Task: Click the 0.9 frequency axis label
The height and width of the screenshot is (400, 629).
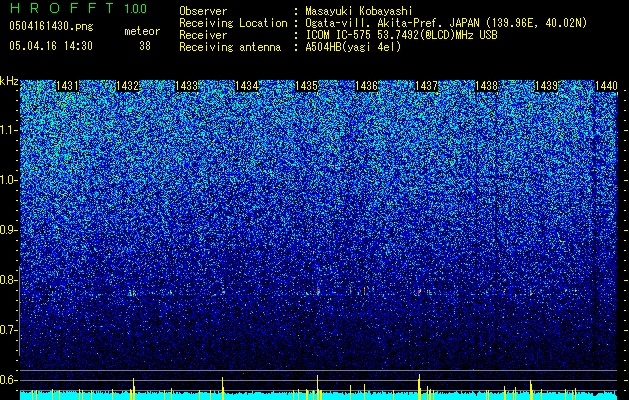Action: (x=9, y=230)
